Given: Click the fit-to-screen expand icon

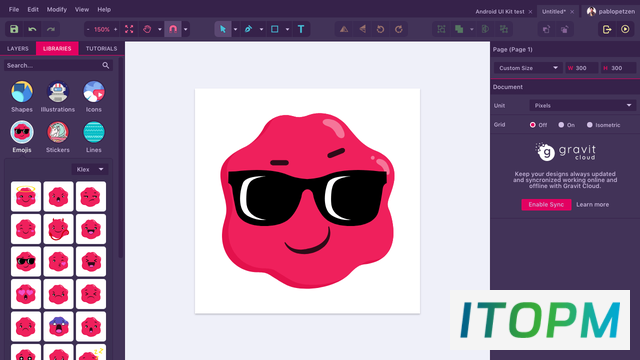Looking at the screenshot, I should coord(129,29).
